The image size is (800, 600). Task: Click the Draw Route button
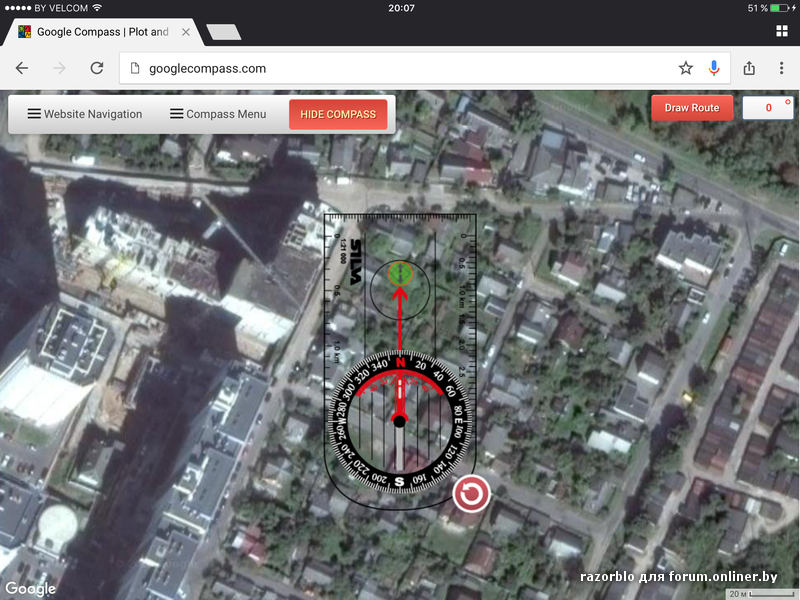(692, 108)
